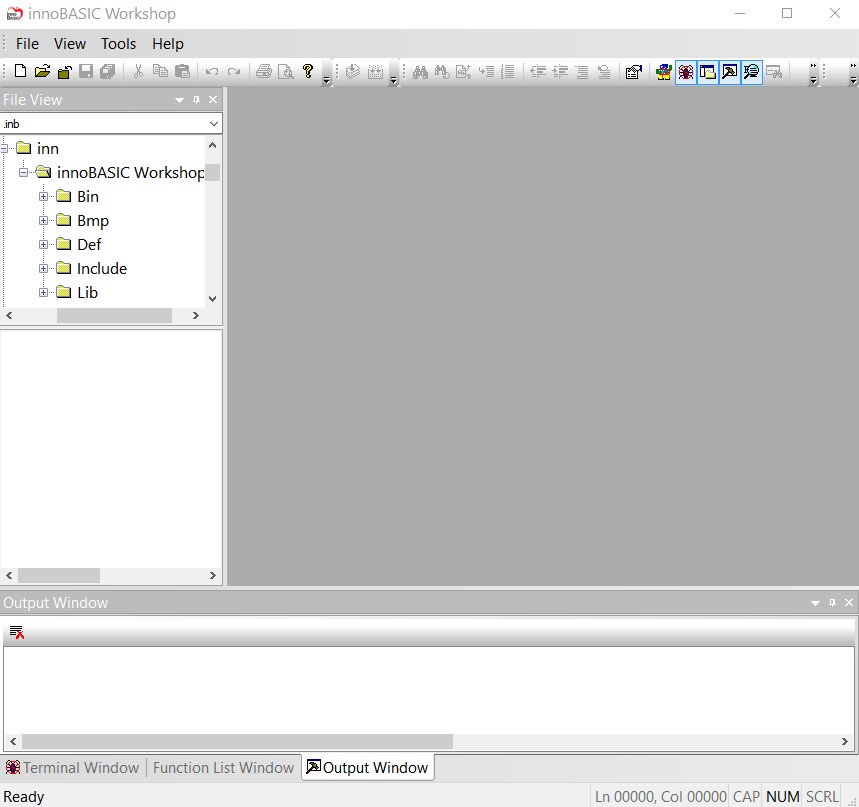
Task: Click the grayed-out find-in-window toolbar icon
Action: pos(774,71)
